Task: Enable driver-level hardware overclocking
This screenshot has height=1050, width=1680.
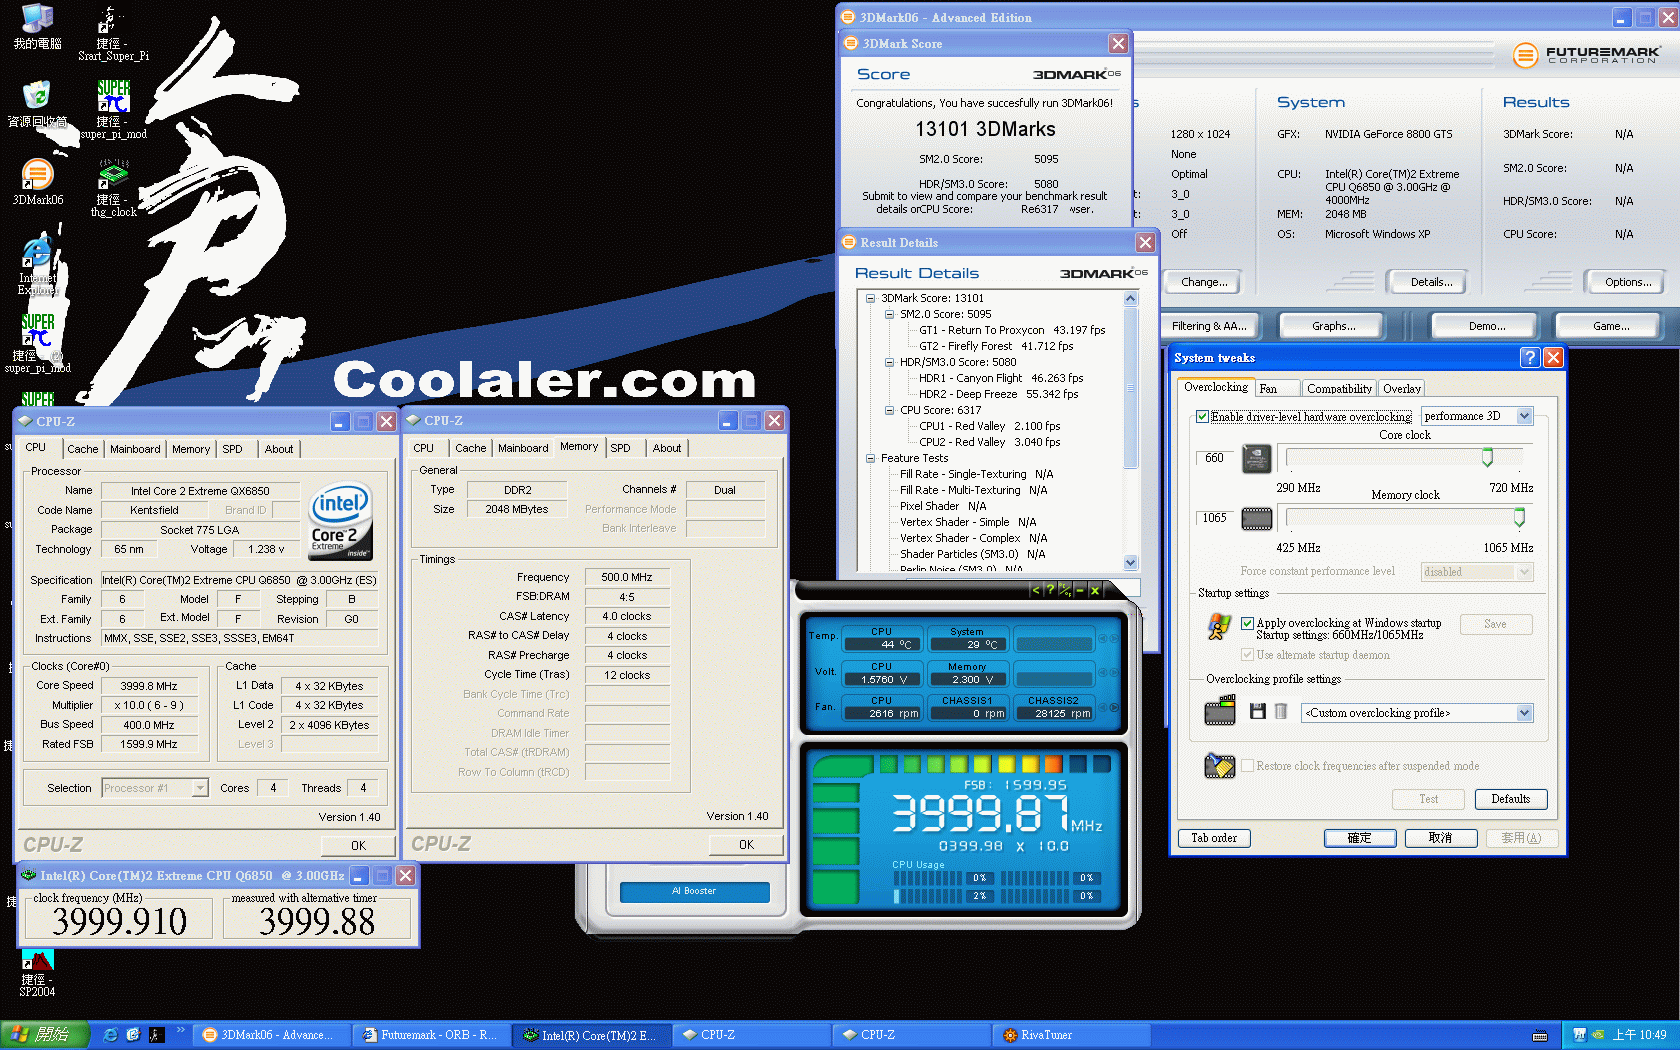Action: pos(1202,416)
